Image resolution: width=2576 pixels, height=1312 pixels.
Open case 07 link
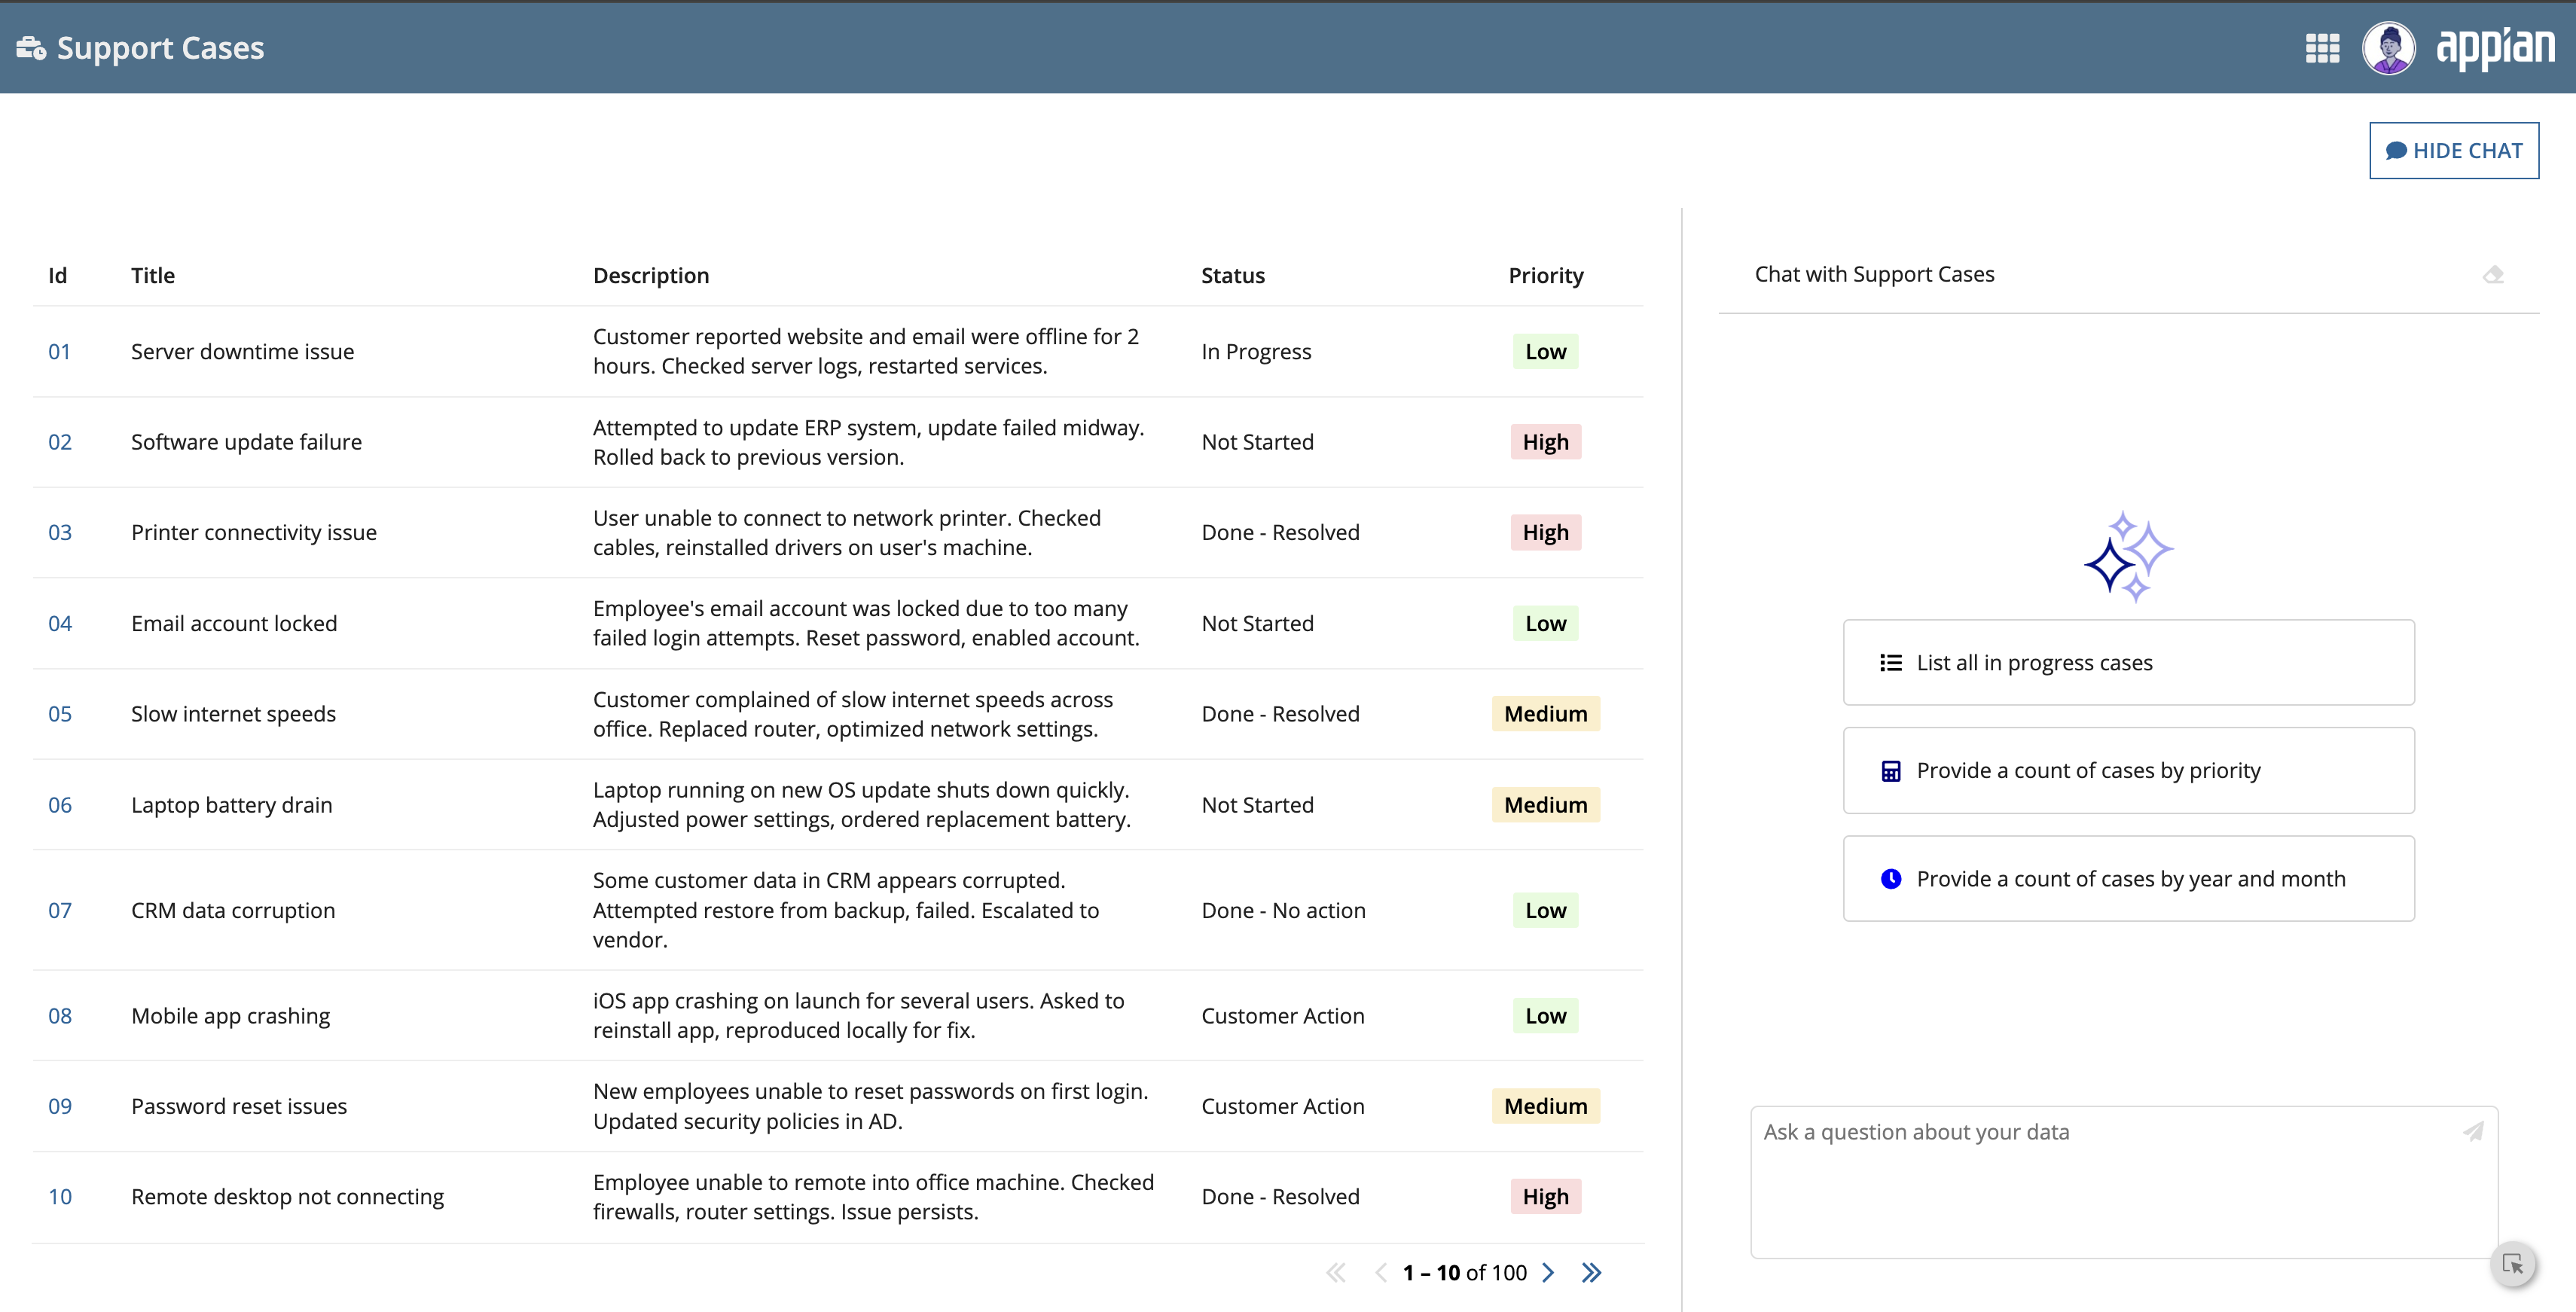tap(60, 911)
